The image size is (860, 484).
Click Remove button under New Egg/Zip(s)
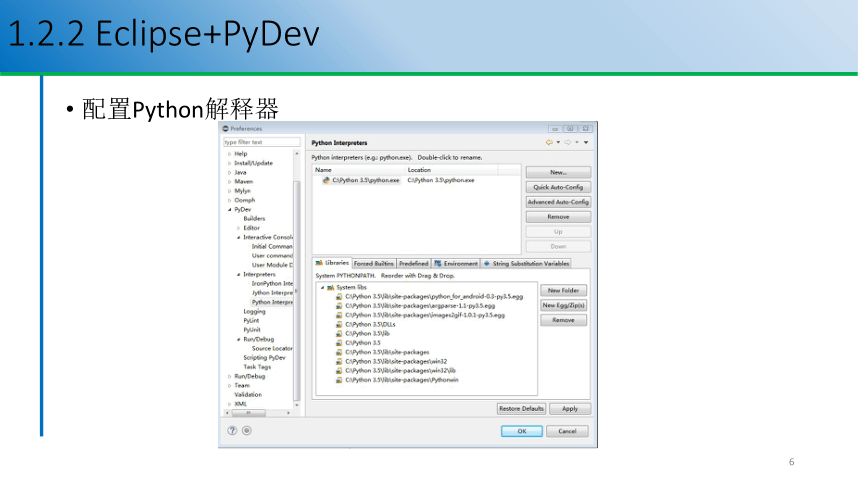(563, 320)
